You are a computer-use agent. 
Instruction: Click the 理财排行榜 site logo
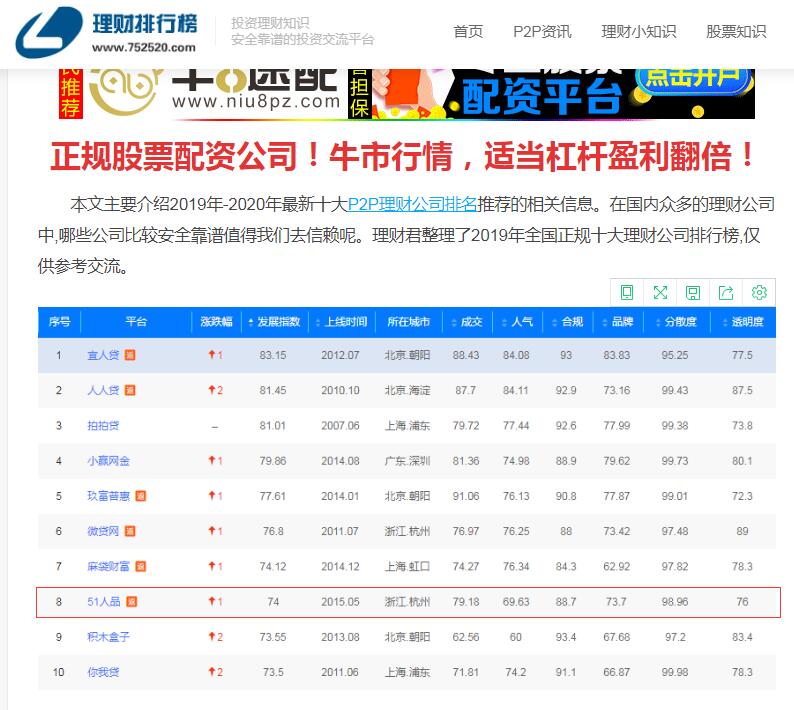click(107, 31)
